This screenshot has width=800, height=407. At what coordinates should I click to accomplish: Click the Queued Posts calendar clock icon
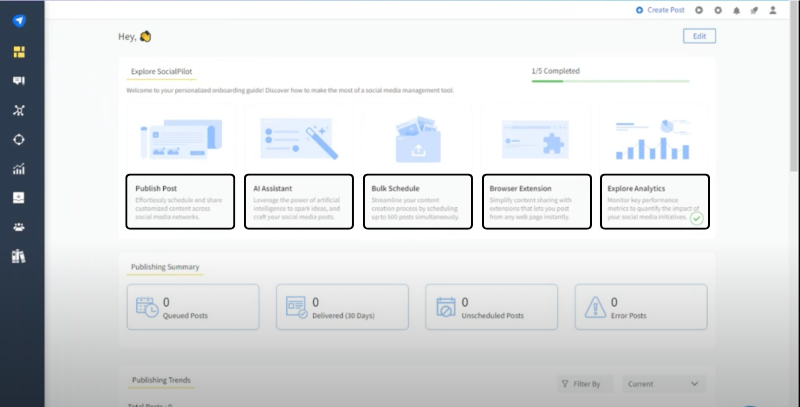(x=147, y=307)
